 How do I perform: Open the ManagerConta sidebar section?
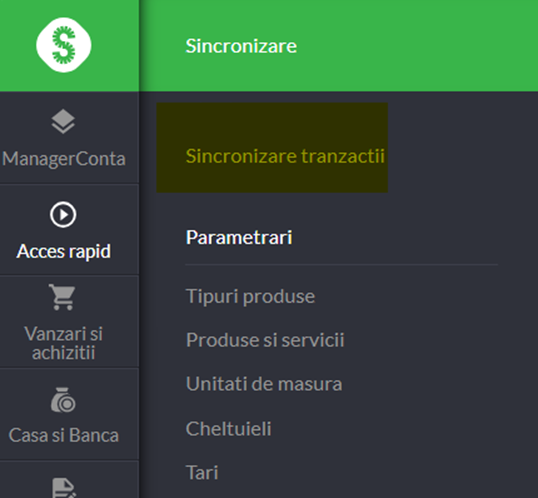click(64, 159)
